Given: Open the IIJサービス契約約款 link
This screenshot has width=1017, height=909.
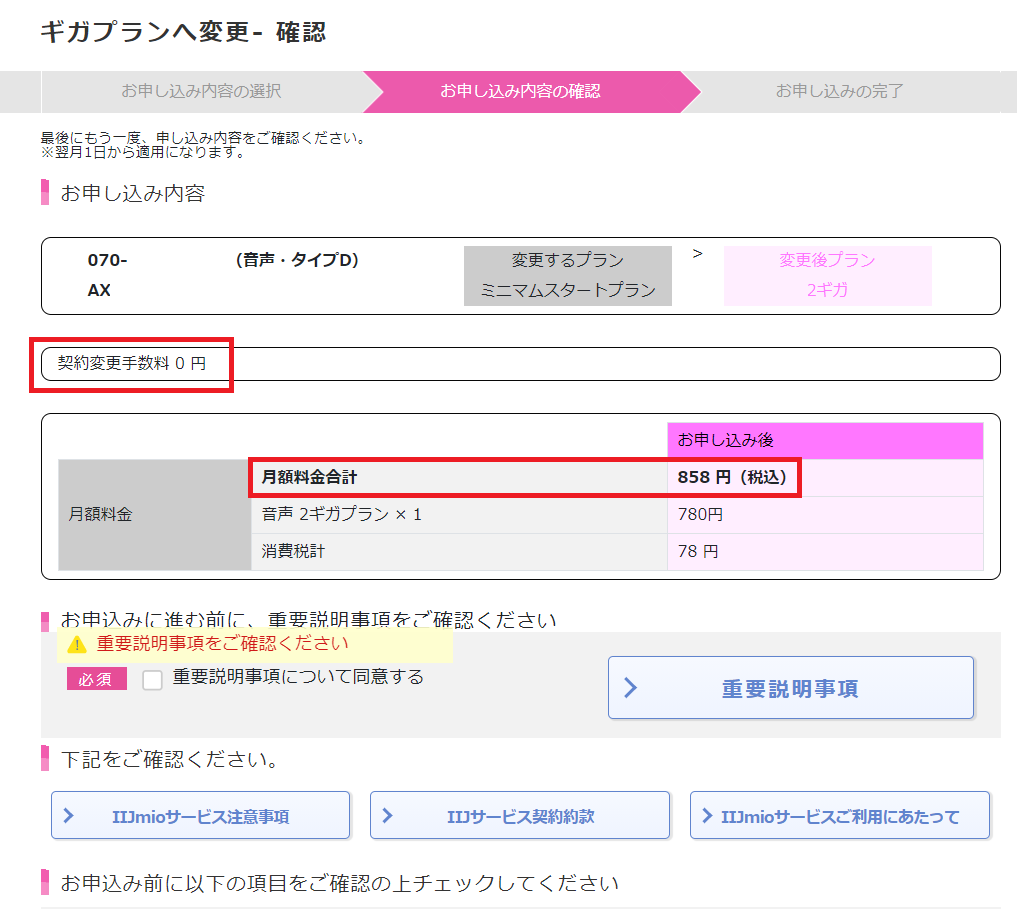Looking at the screenshot, I should click(520, 816).
